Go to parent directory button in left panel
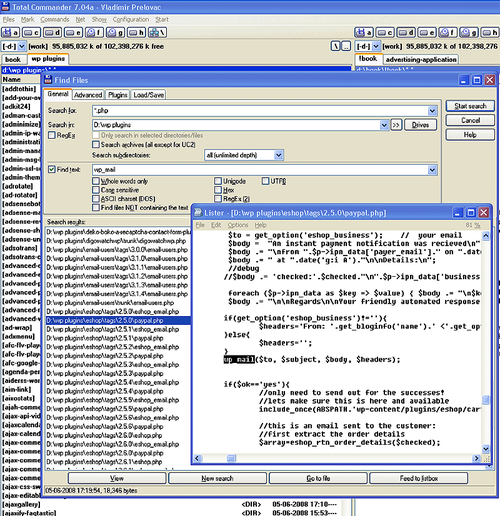 click(x=346, y=46)
